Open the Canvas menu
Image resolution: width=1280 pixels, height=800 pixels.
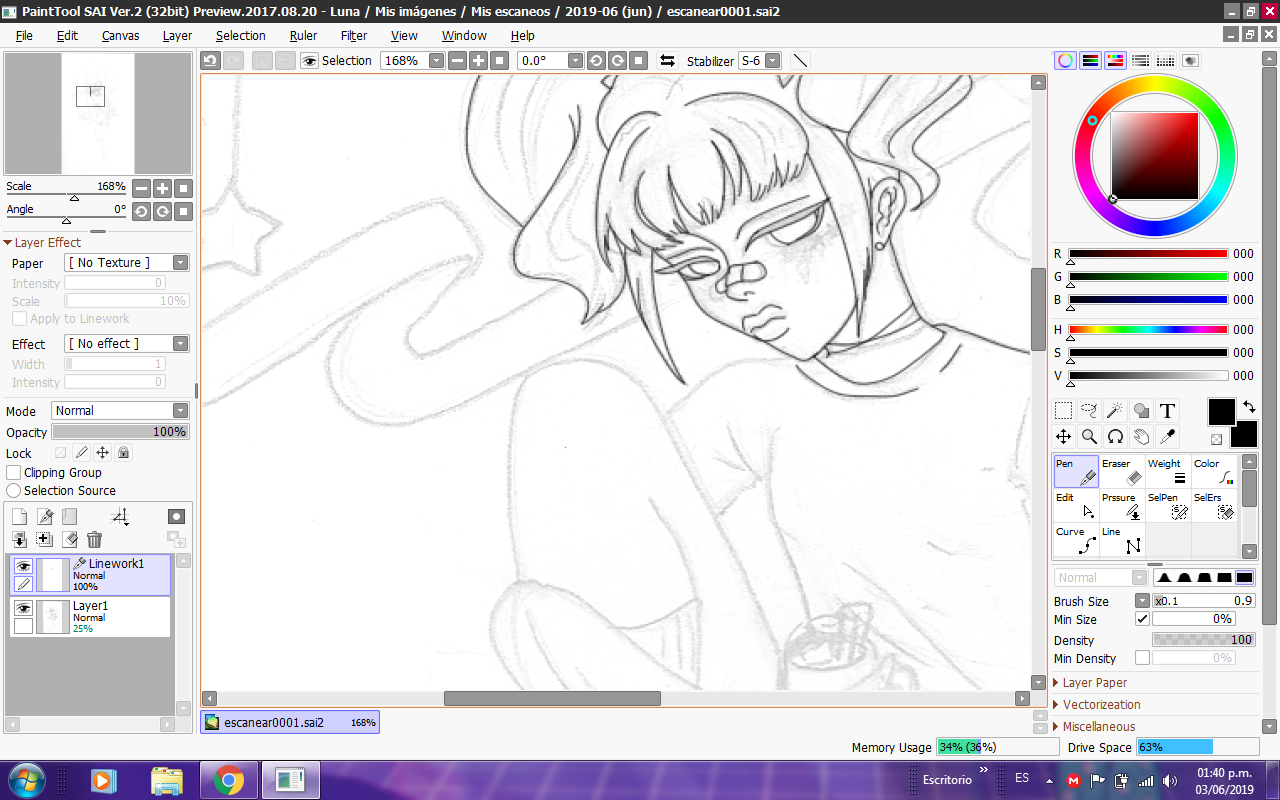(120, 36)
